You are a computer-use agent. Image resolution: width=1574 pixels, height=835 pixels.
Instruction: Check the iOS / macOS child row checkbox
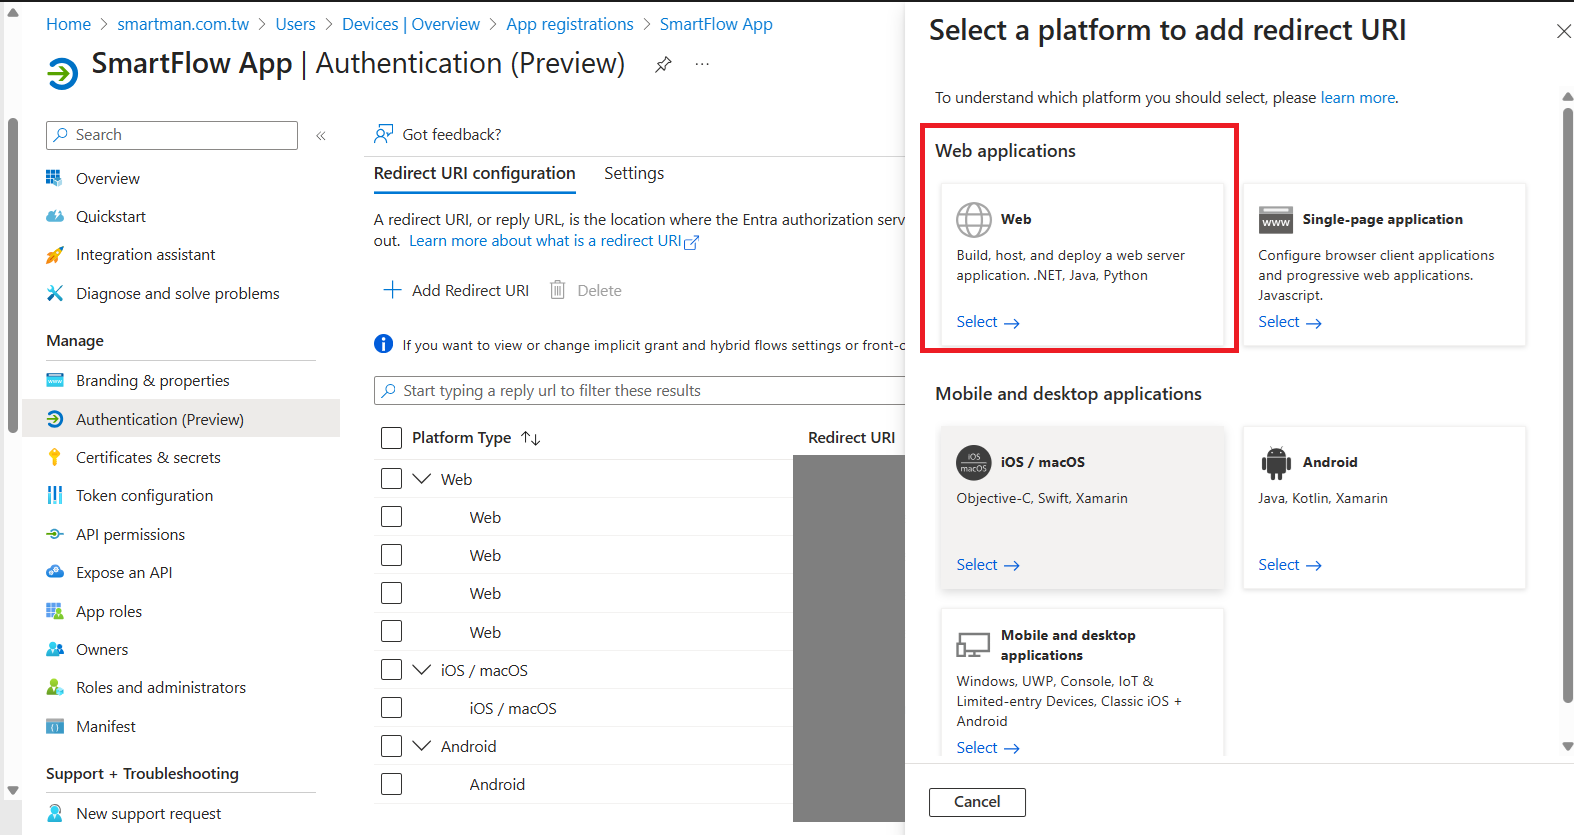(x=392, y=708)
